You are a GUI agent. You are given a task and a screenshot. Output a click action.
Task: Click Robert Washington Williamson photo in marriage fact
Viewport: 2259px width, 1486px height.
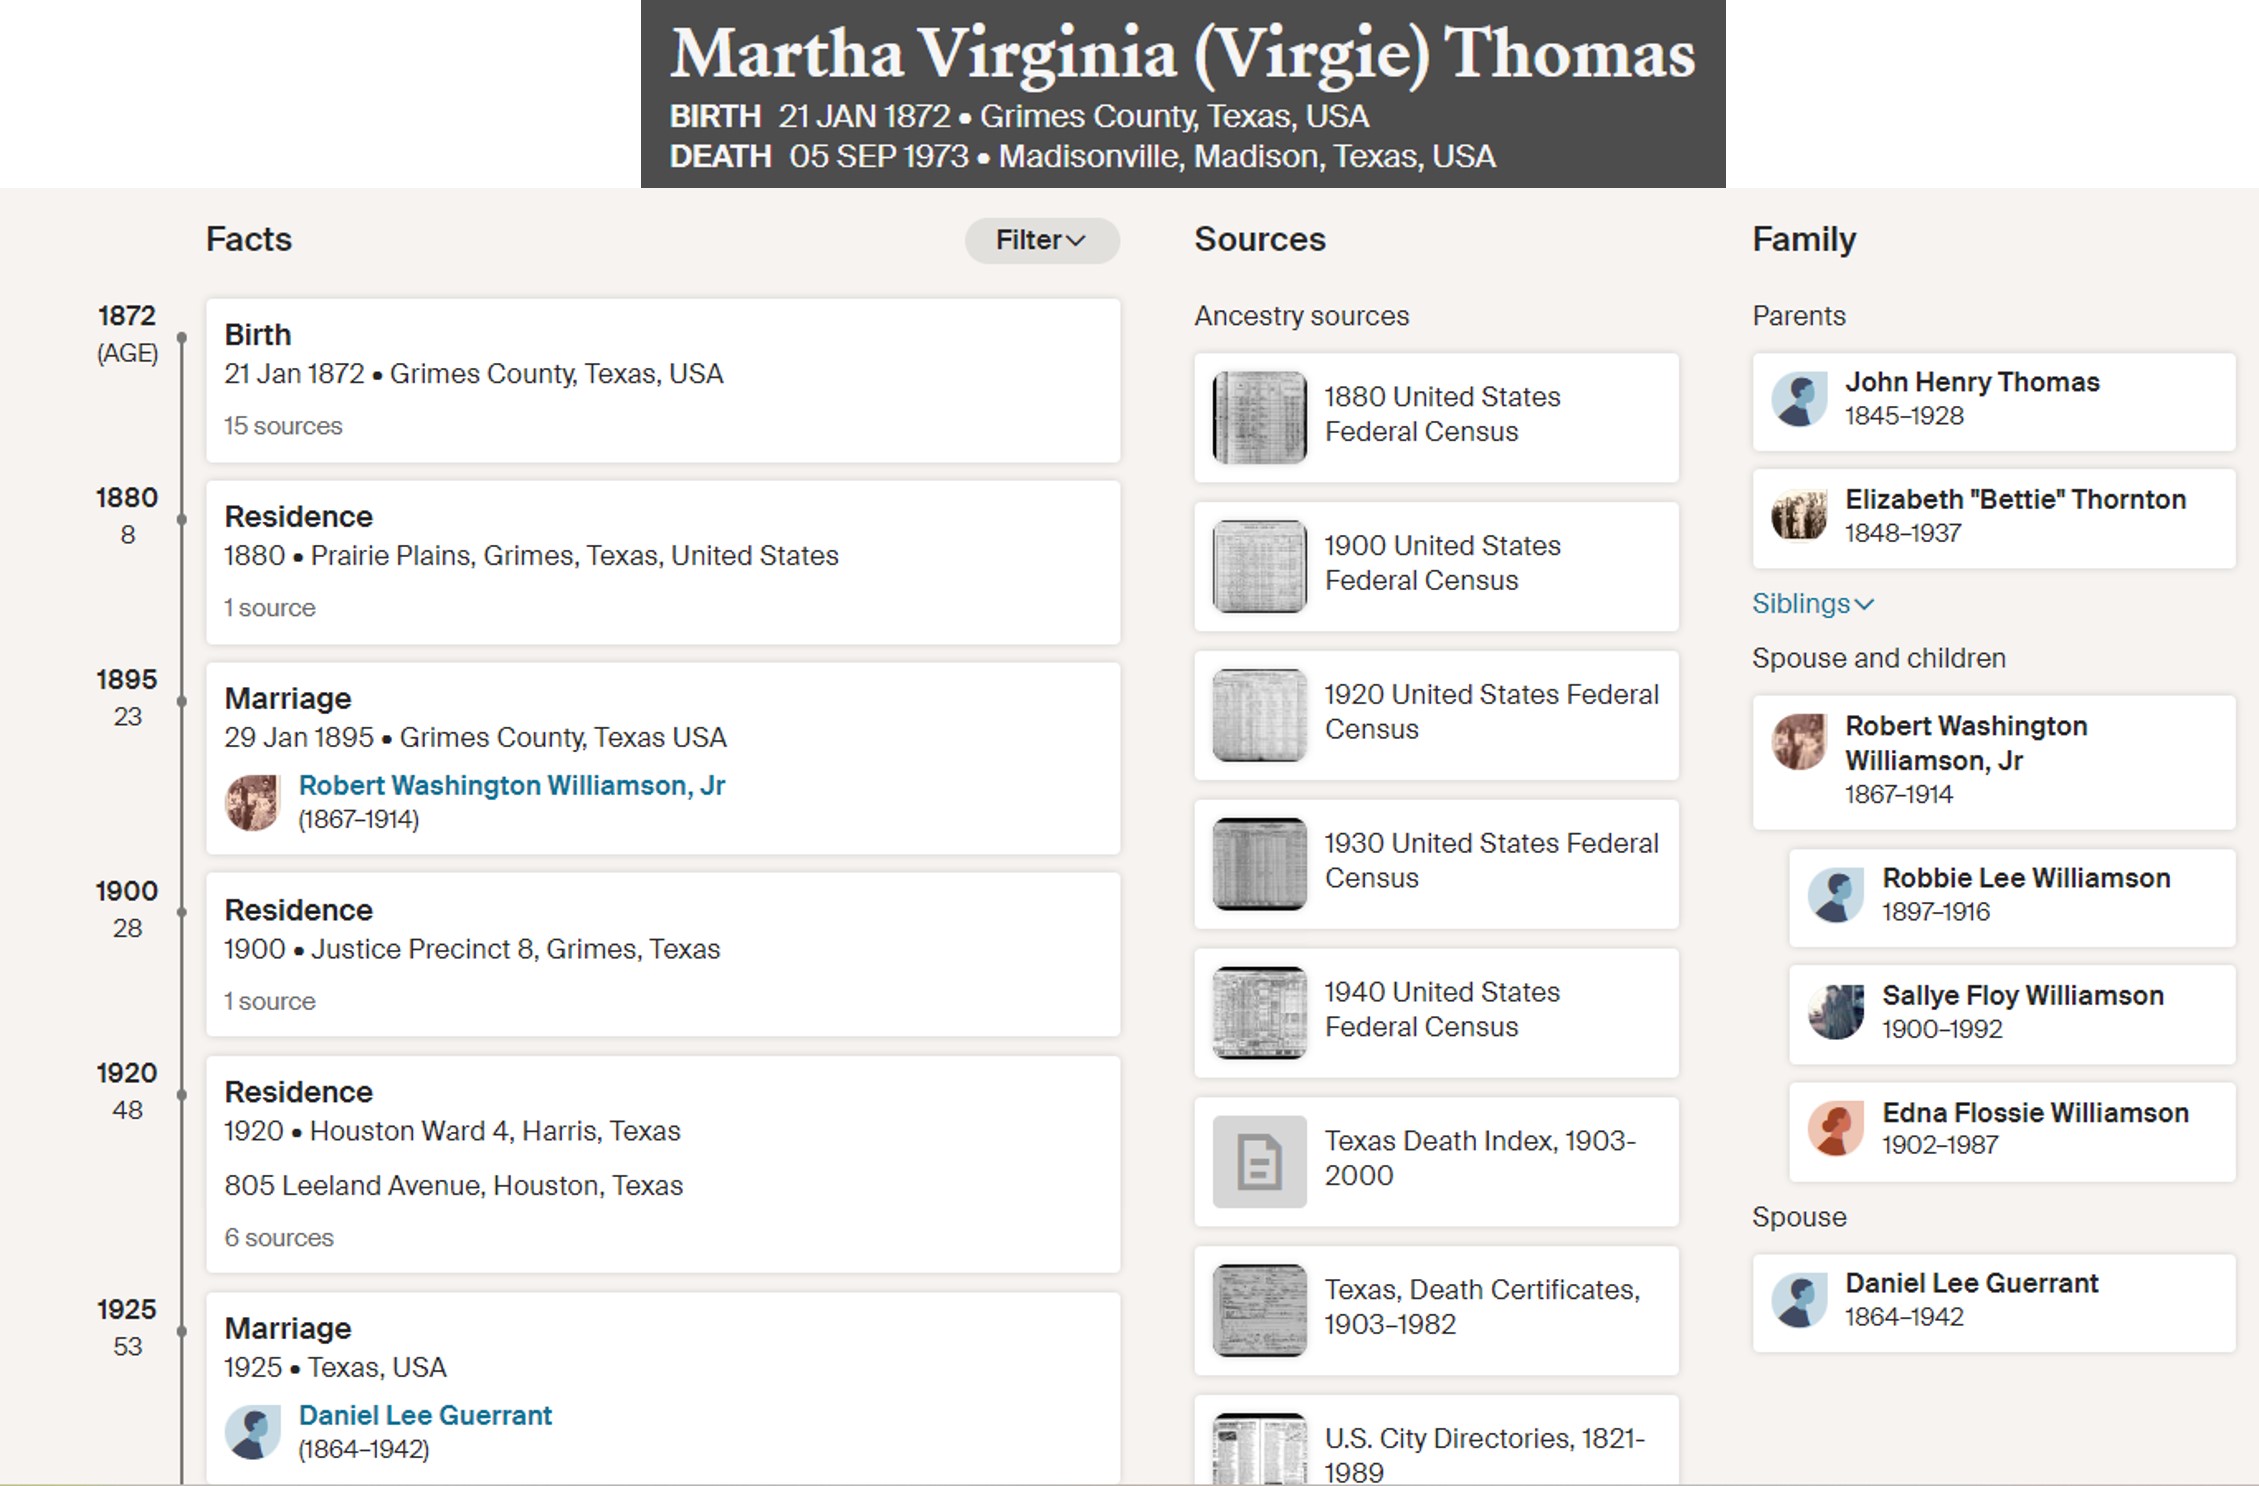[x=252, y=802]
